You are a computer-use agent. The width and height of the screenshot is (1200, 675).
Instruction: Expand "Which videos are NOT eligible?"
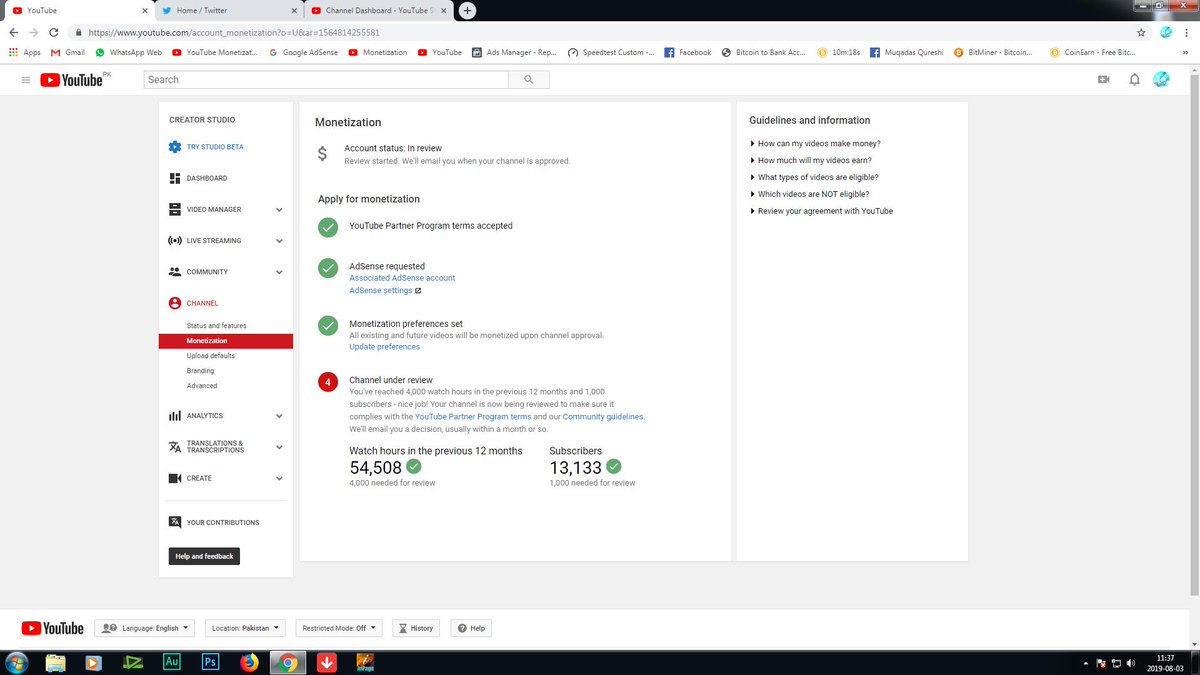(810, 194)
